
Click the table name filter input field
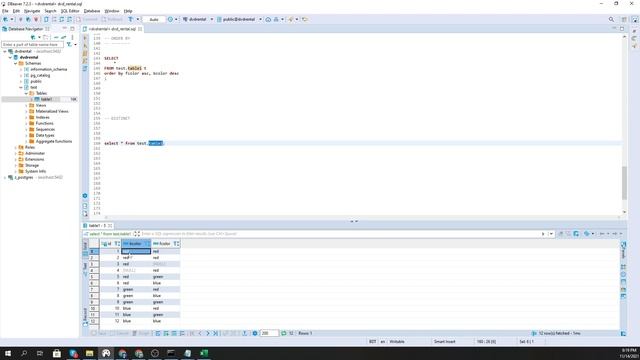[33, 44]
